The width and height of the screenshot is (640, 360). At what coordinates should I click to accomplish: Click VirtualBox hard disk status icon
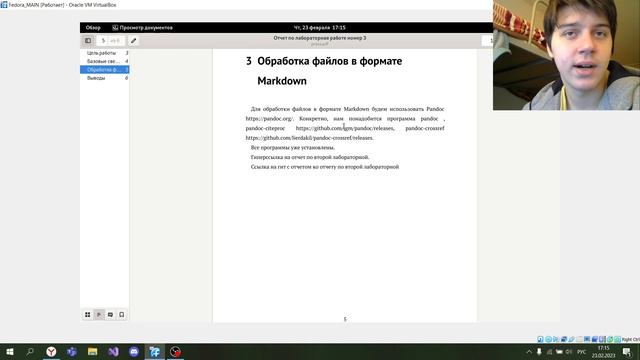(x=540, y=339)
